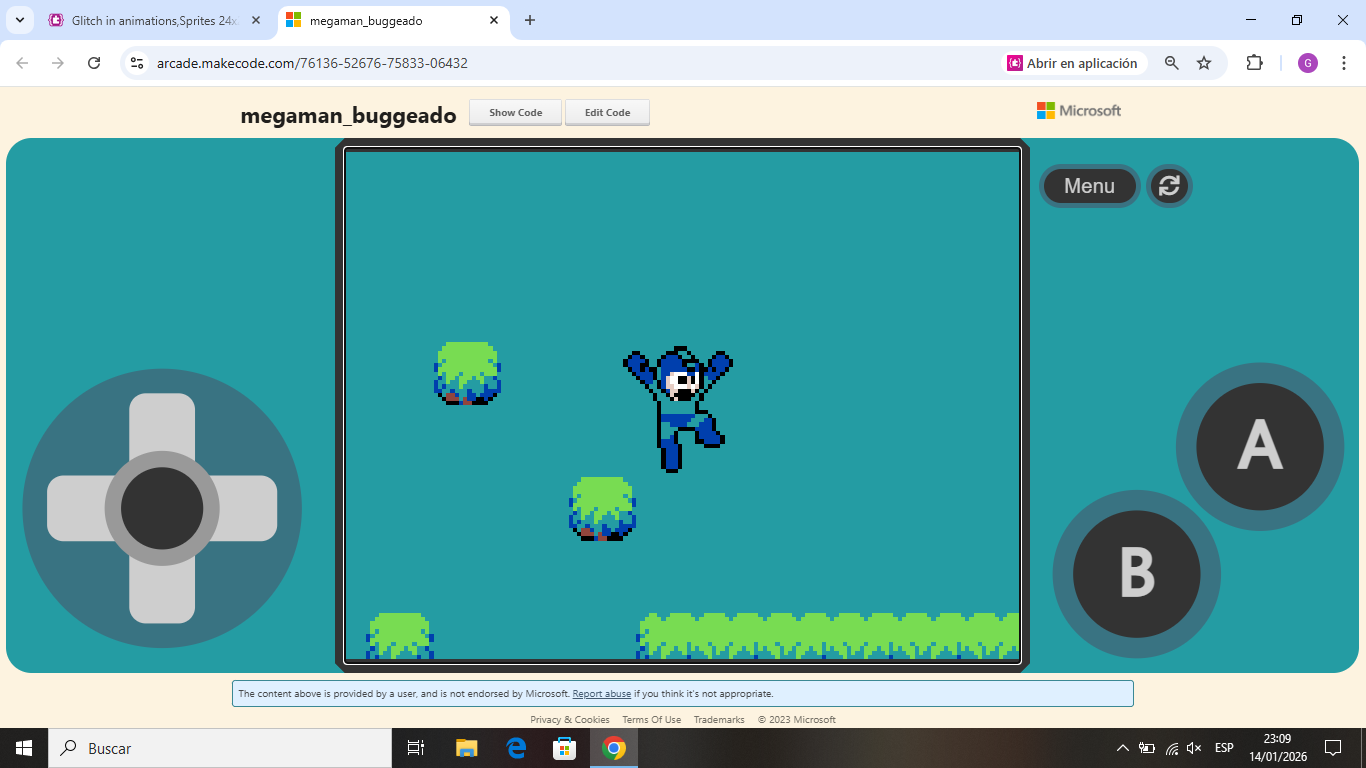Click the Edit Code button
The height and width of the screenshot is (768, 1366).
[x=607, y=112]
